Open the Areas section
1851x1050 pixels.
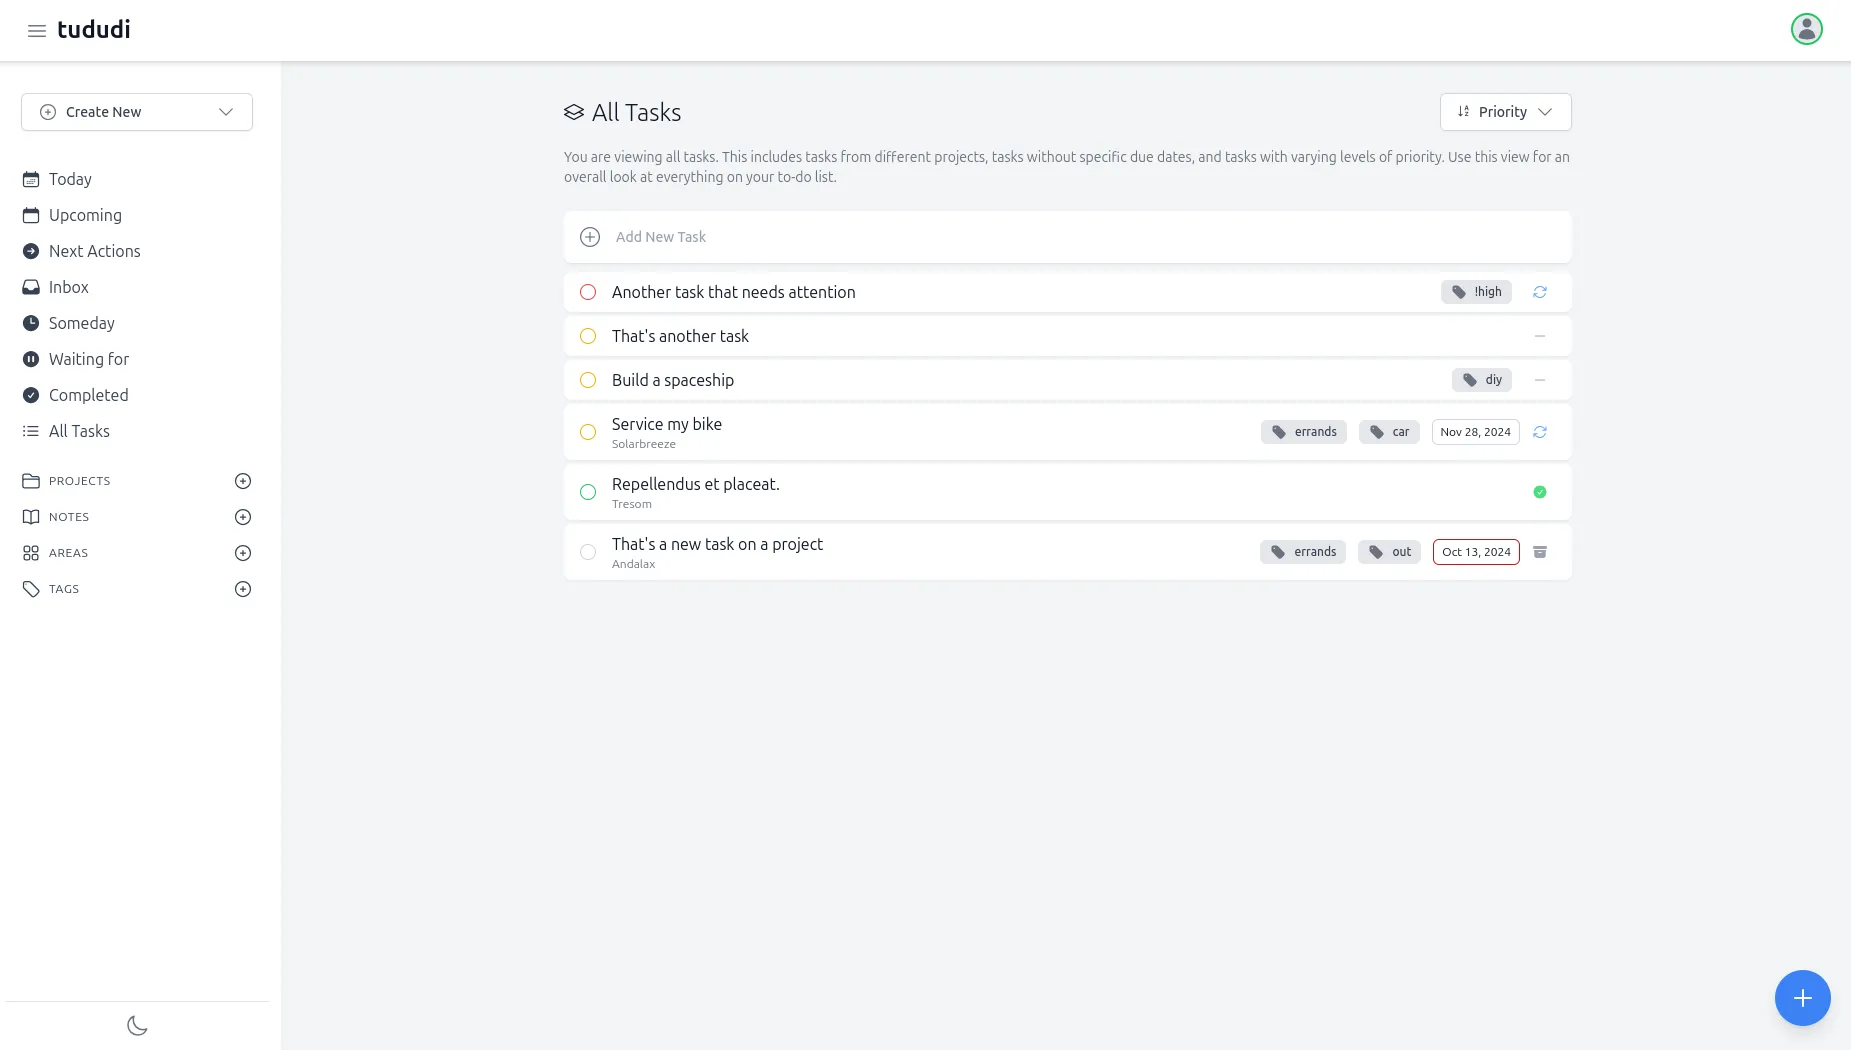68,553
